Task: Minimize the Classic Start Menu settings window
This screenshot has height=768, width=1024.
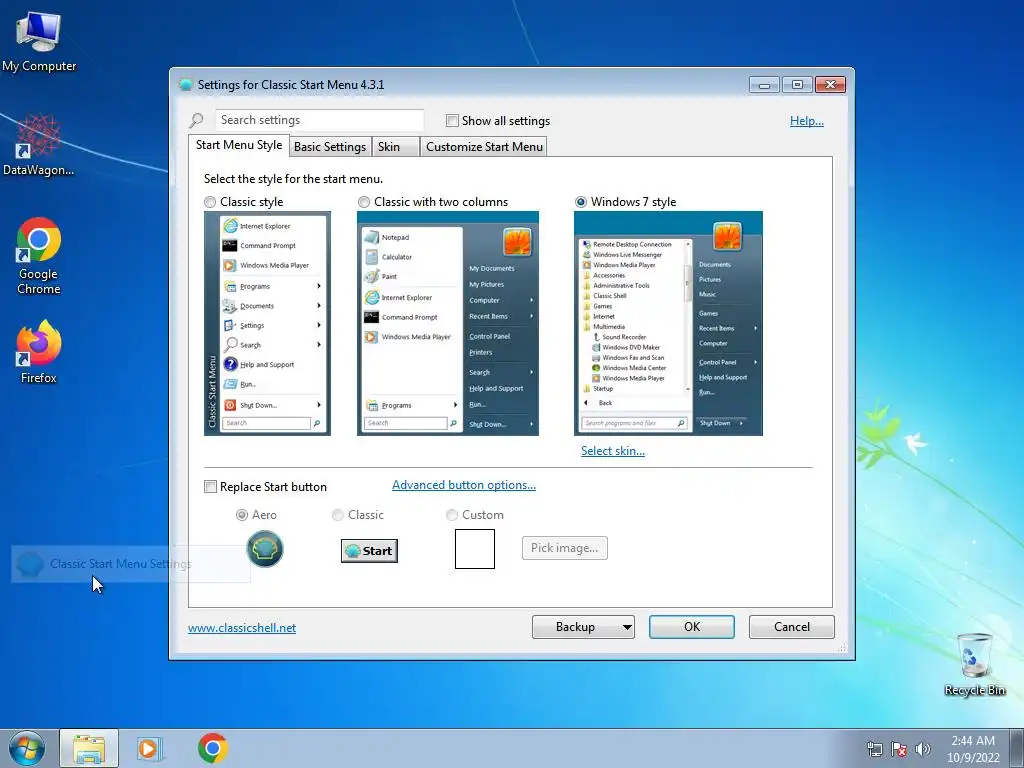Action: pyautogui.click(x=764, y=85)
